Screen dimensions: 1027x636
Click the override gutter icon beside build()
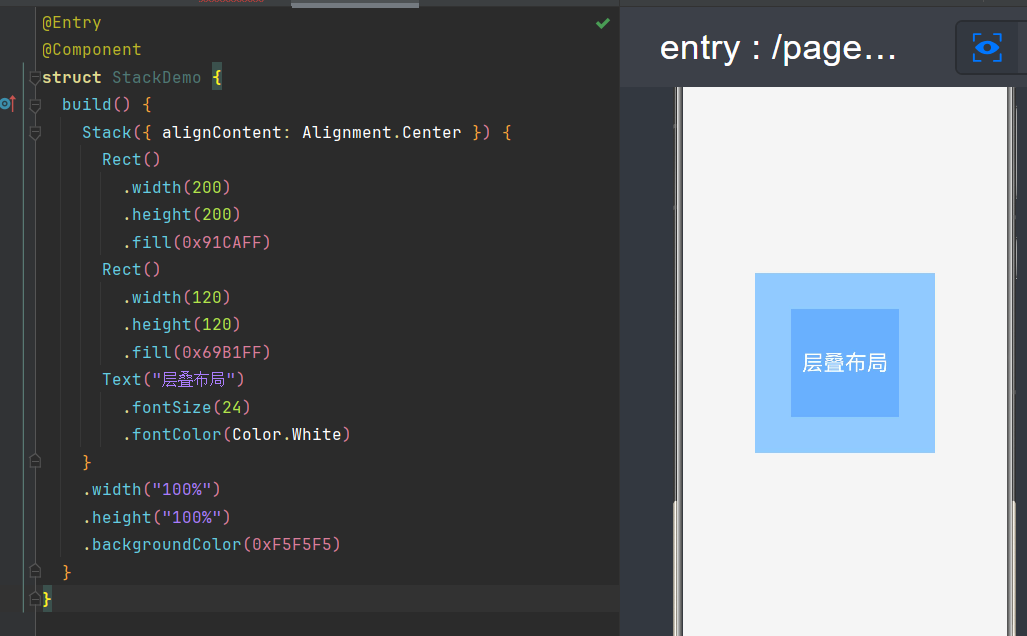[8, 103]
